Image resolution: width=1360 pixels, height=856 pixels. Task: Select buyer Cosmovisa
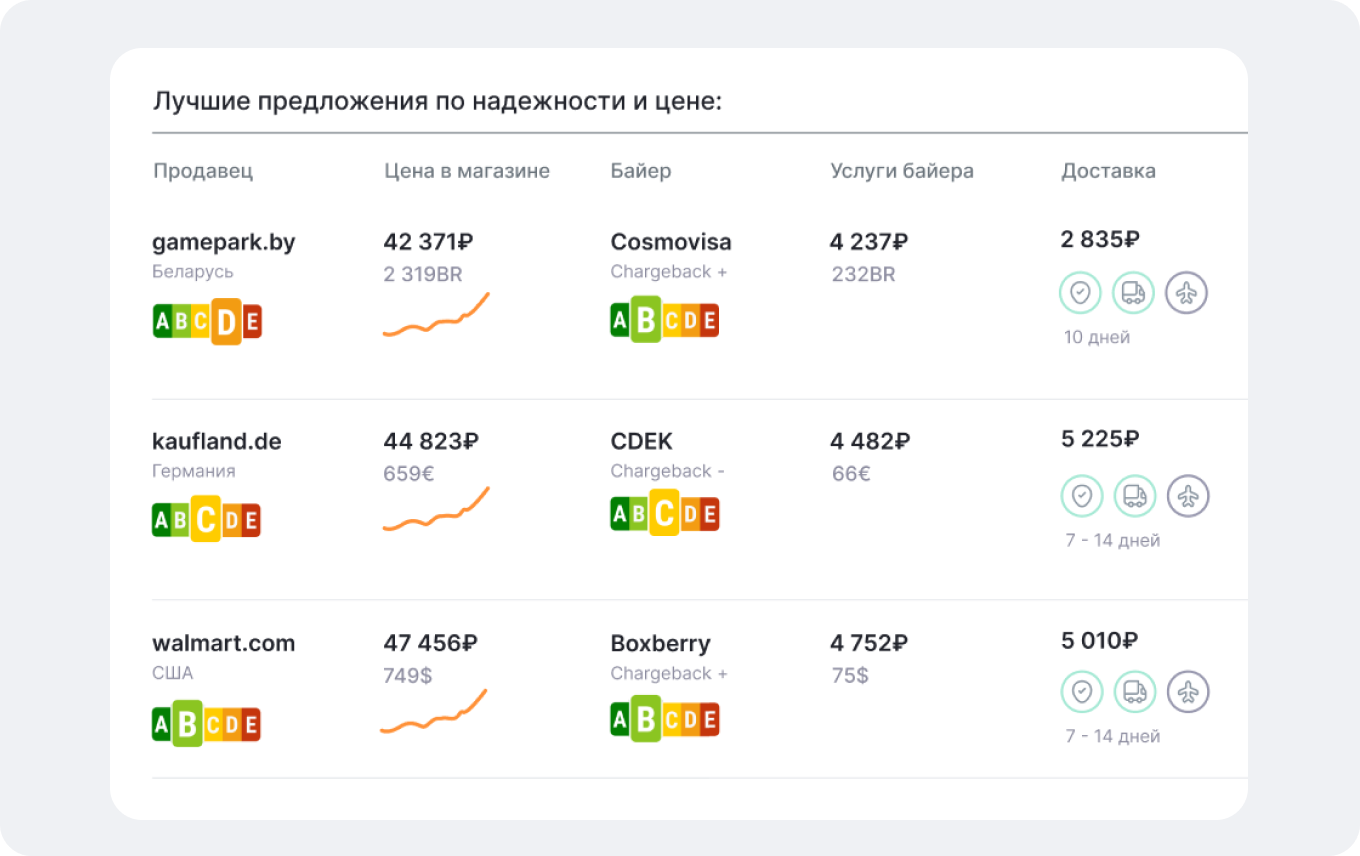click(671, 242)
